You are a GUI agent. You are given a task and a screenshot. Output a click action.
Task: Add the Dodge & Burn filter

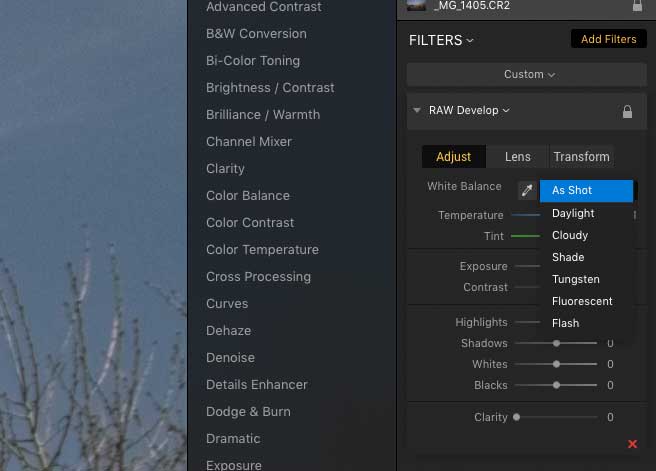[248, 412]
